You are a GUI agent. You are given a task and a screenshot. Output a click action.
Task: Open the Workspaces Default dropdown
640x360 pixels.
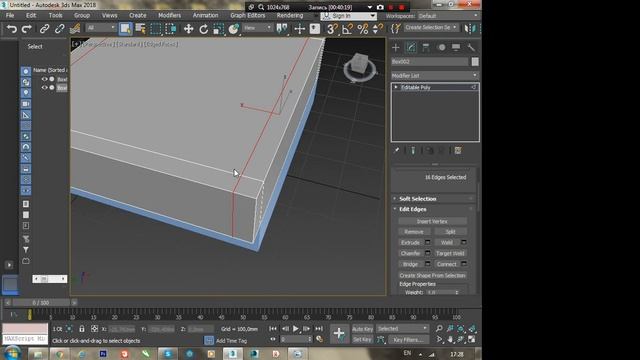pos(448,16)
